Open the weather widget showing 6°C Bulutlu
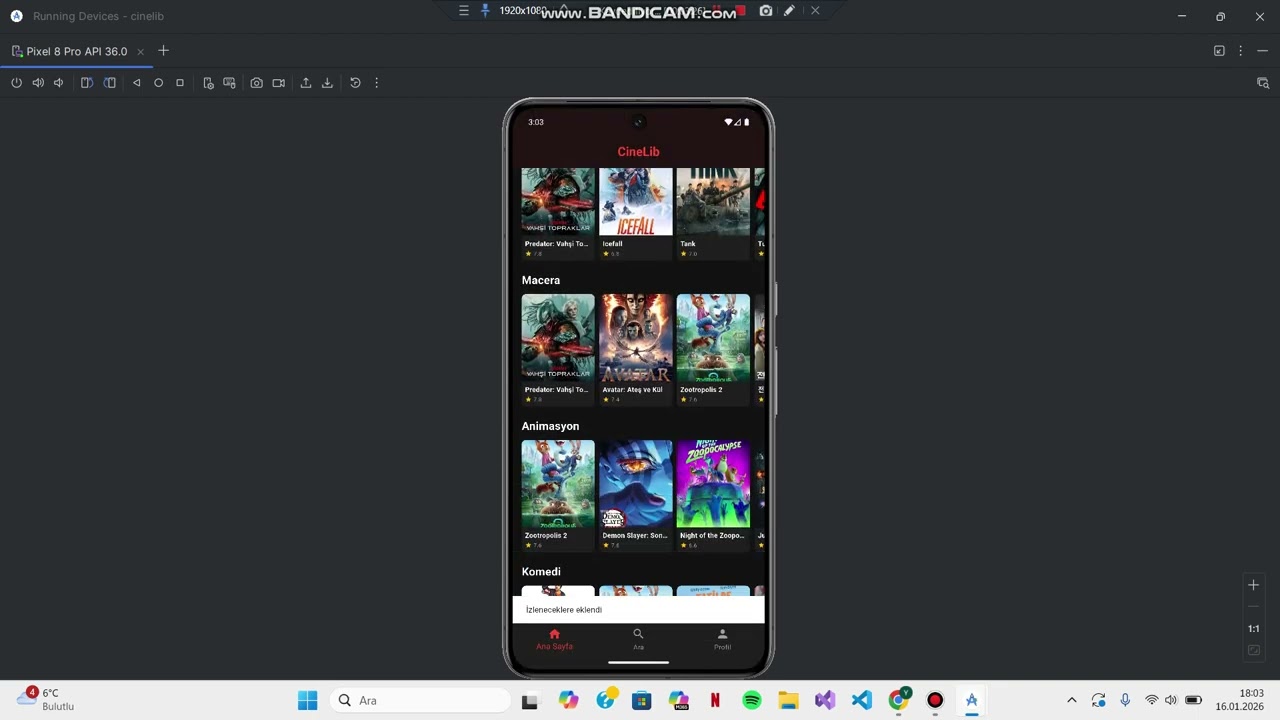The image size is (1280, 720). tap(45, 700)
